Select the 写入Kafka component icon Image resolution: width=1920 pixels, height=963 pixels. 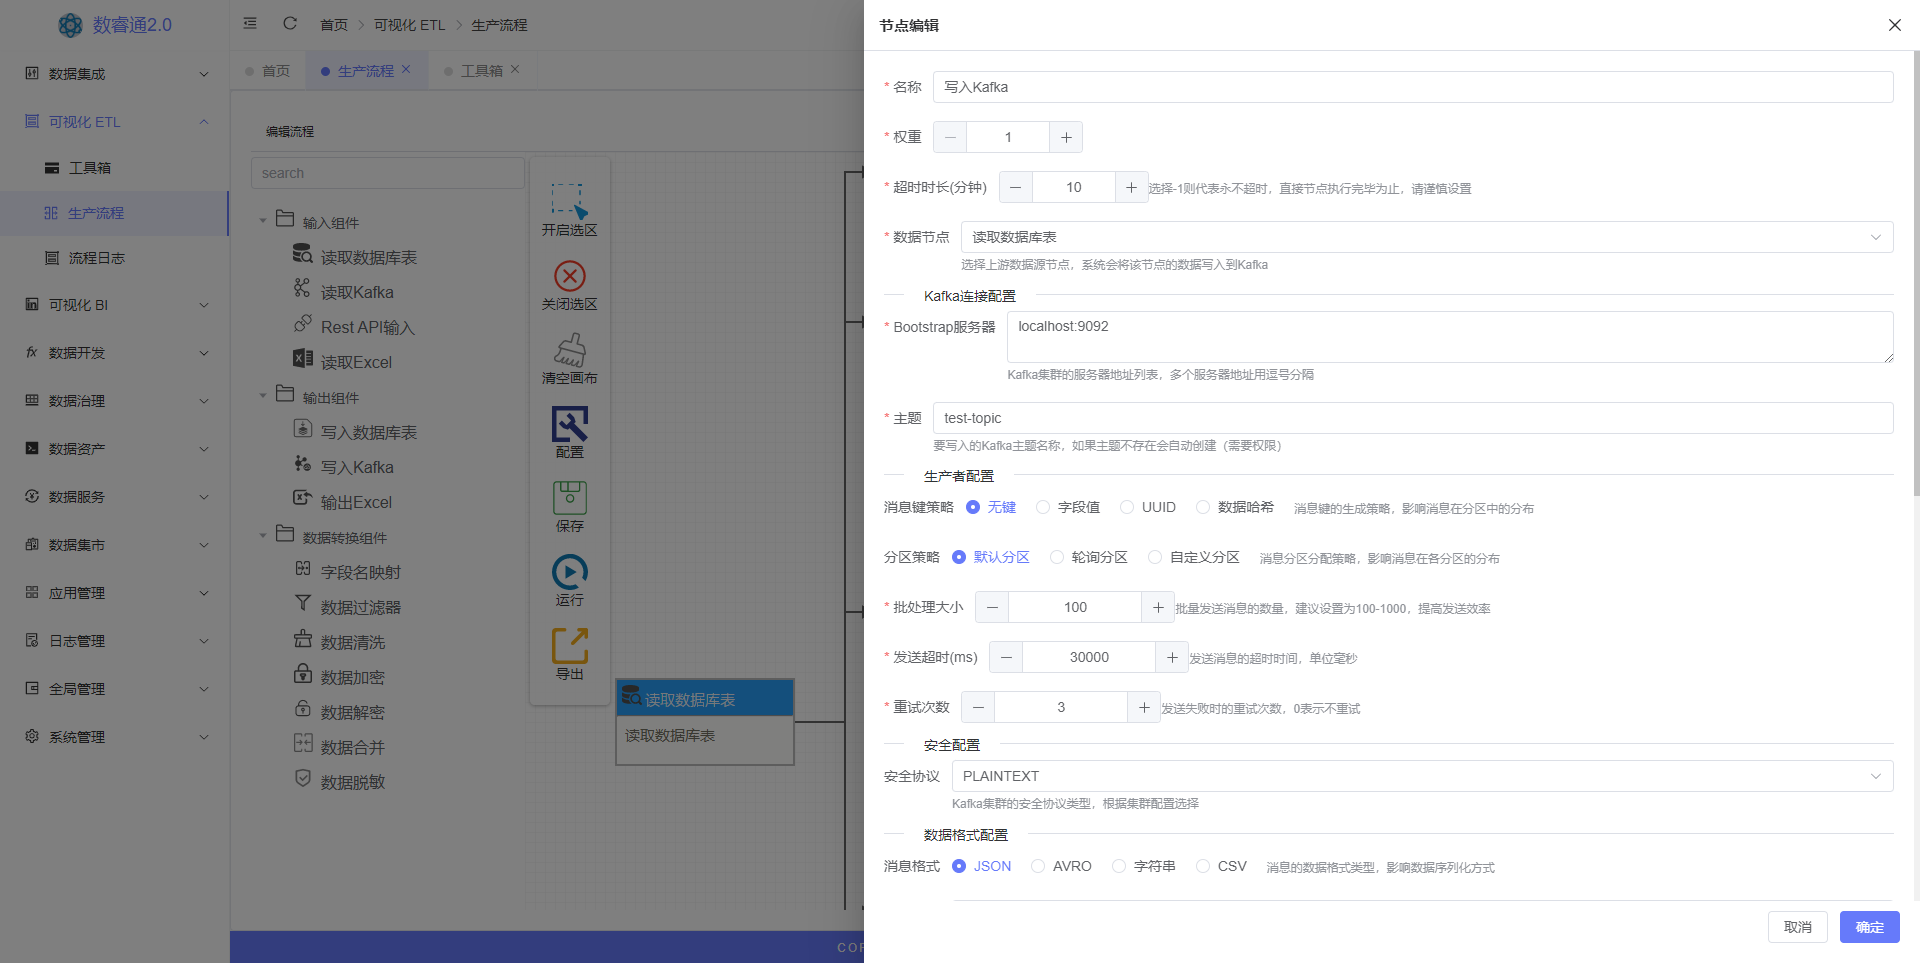(x=303, y=464)
